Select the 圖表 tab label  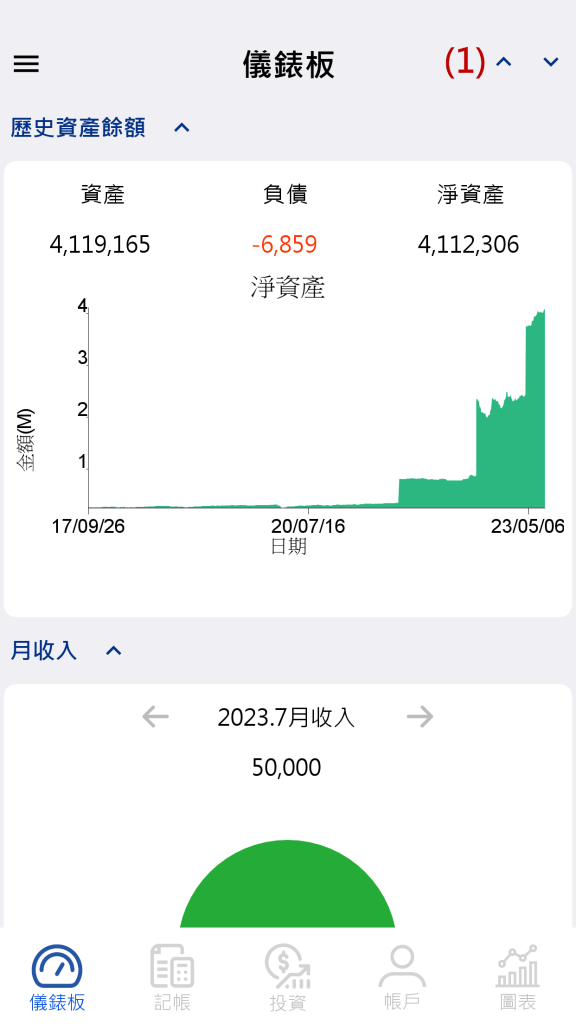pos(518,1002)
